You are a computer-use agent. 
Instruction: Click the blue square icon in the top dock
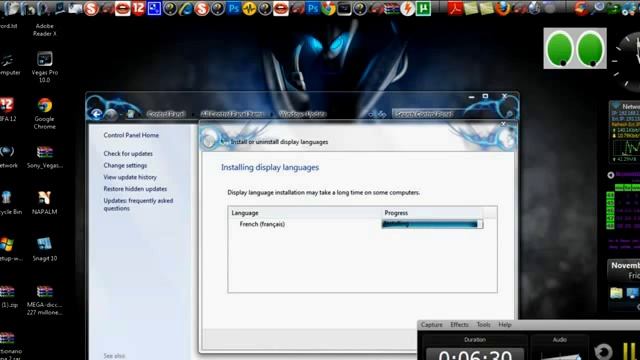[154, 9]
